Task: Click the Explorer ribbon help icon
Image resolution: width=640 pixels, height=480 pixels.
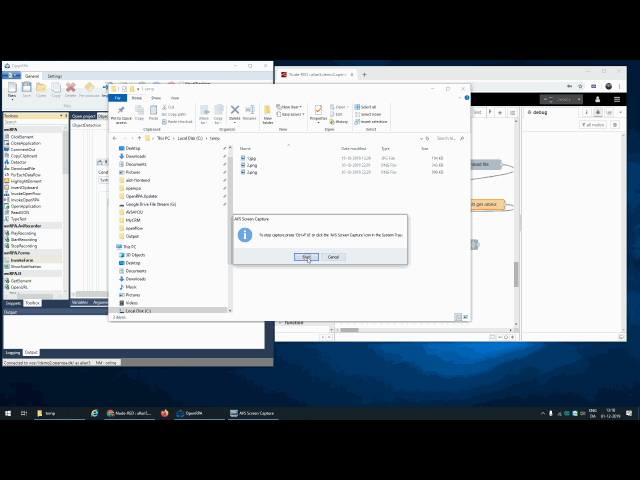Action: pyautogui.click(x=467, y=98)
